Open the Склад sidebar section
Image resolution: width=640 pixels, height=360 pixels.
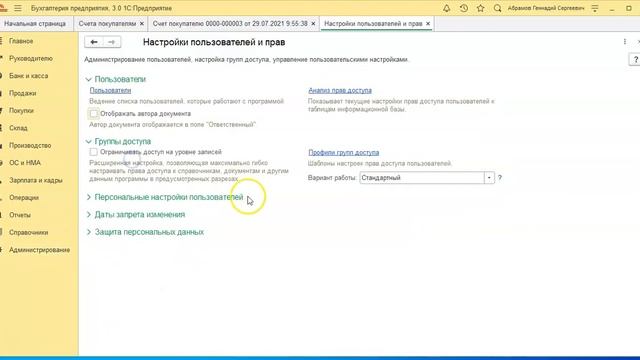pyautogui.click(x=18, y=128)
